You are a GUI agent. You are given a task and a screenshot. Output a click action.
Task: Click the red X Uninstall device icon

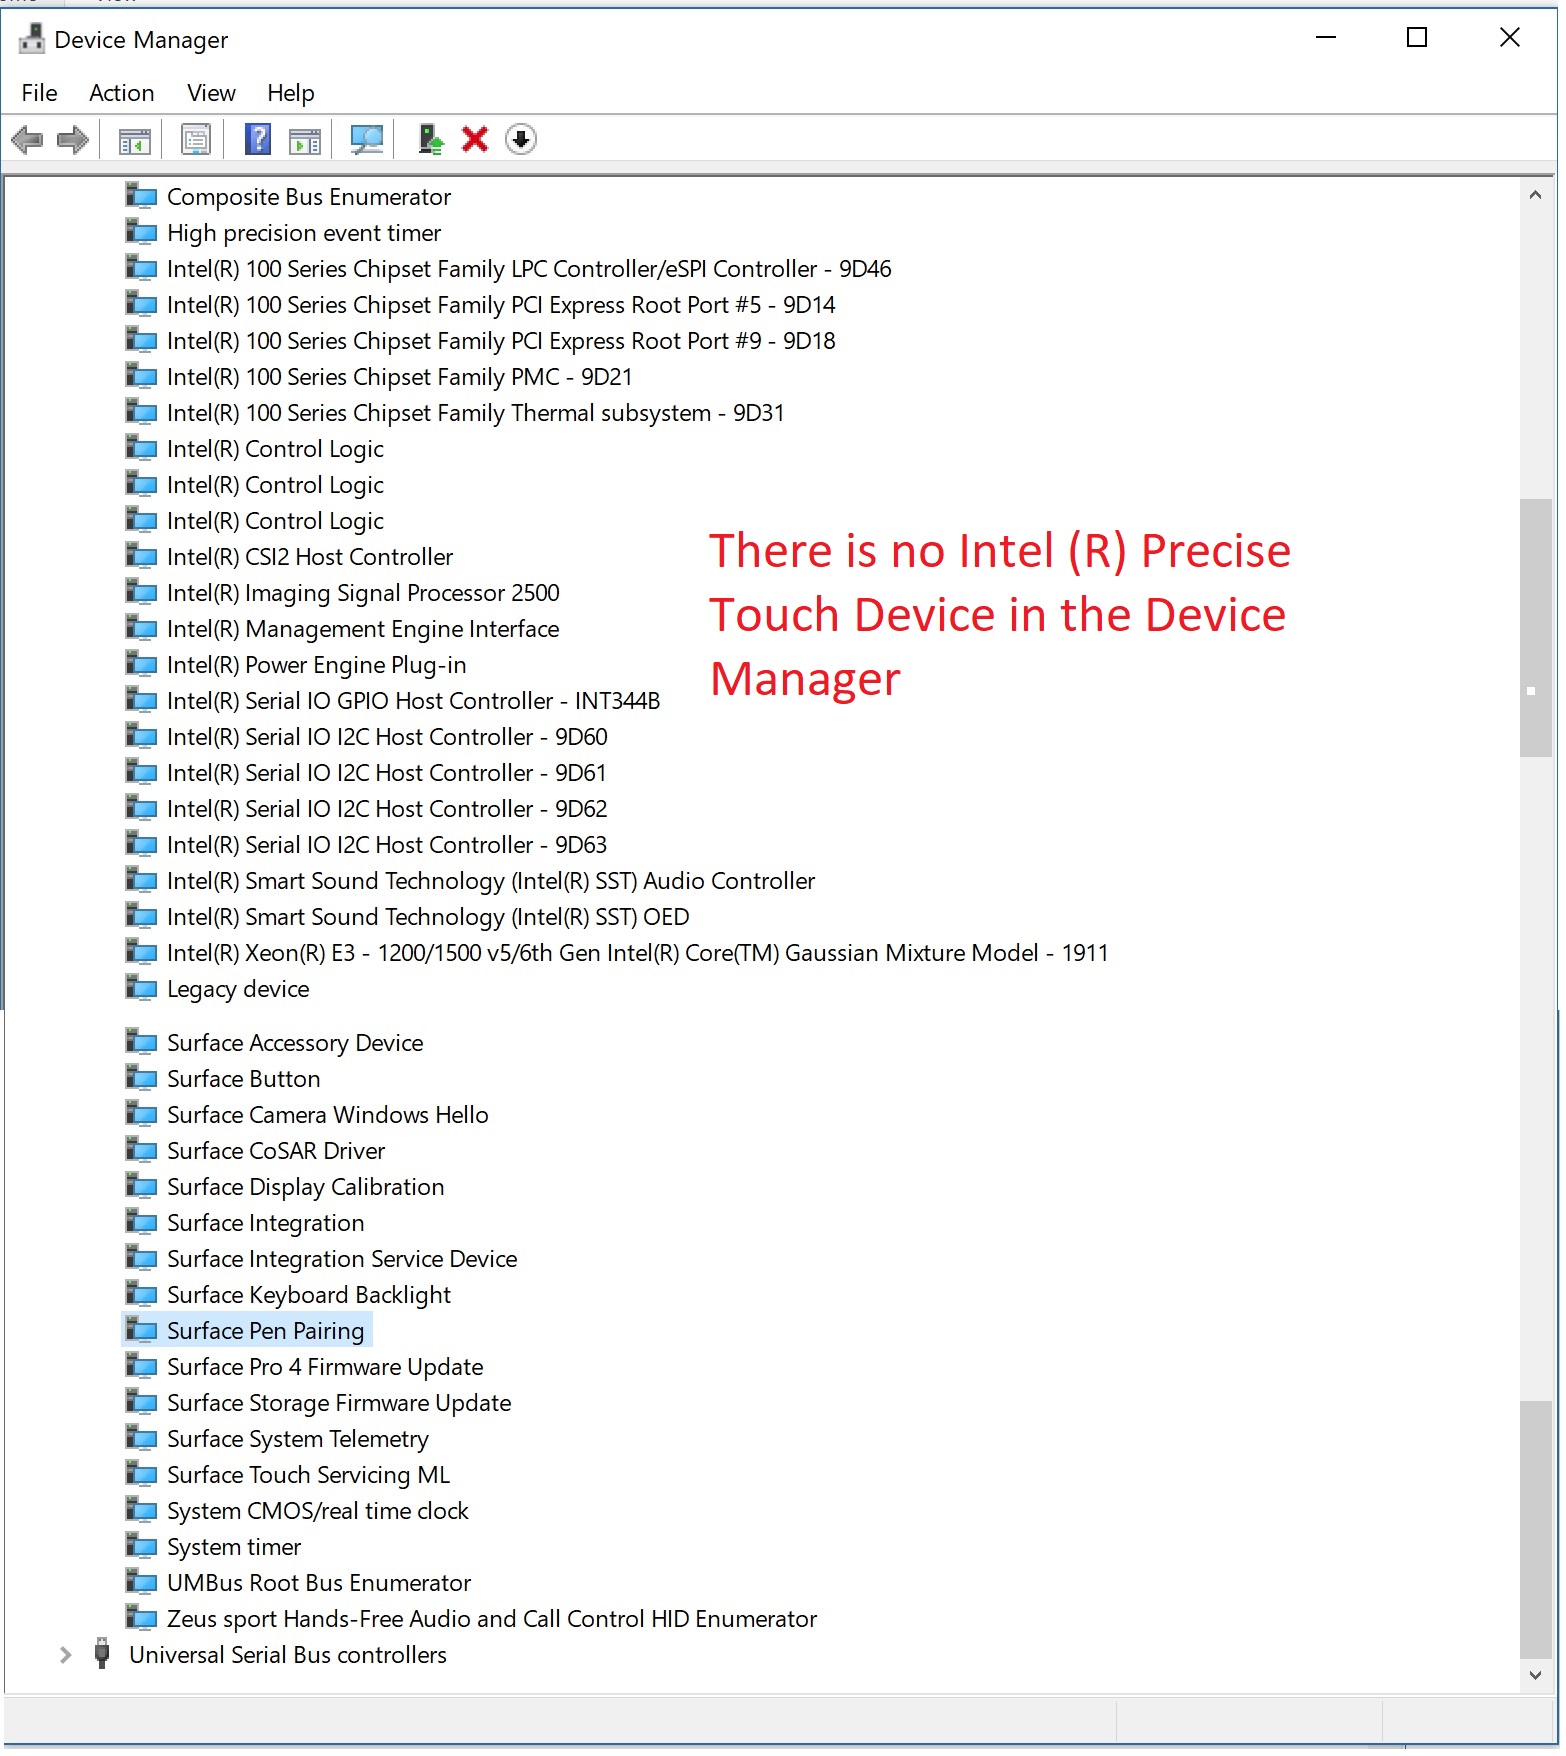475,139
